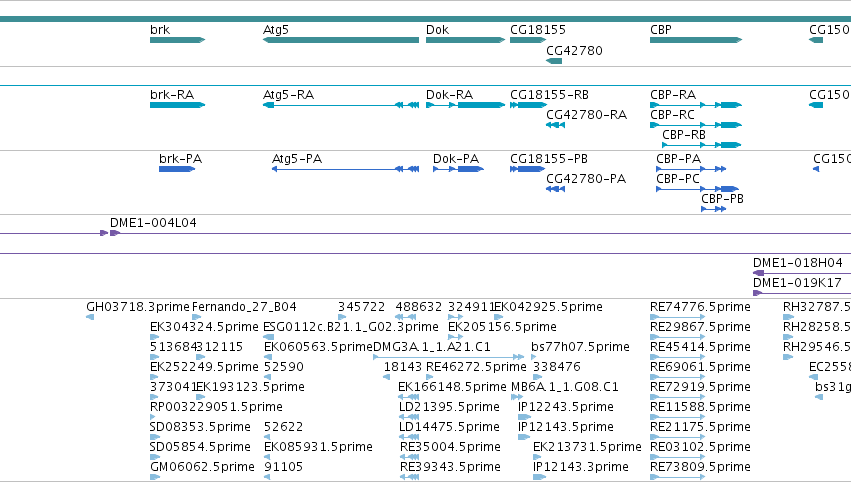
Task: Click the DME1-004L04 clone label
Action: [x=153, y=223]
